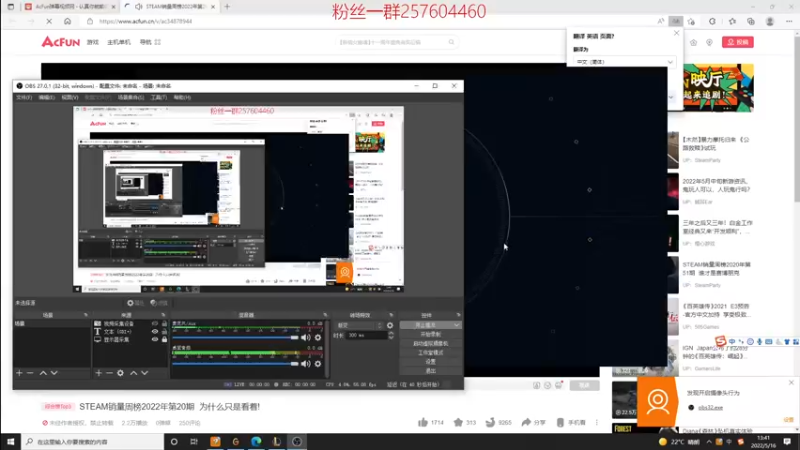800x450 pixels.
Task: Toggle lock on 显示器采集 source
Action: (164, 339)
